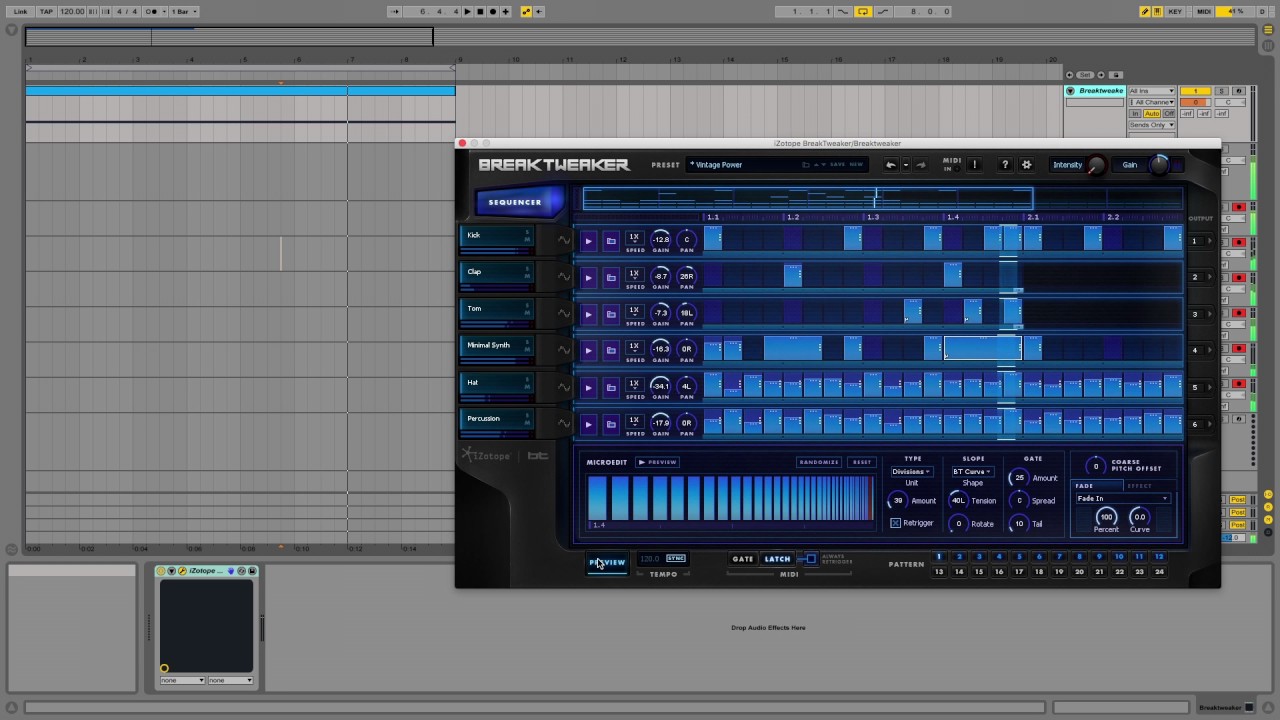Play the Tom track

(588, 314)
